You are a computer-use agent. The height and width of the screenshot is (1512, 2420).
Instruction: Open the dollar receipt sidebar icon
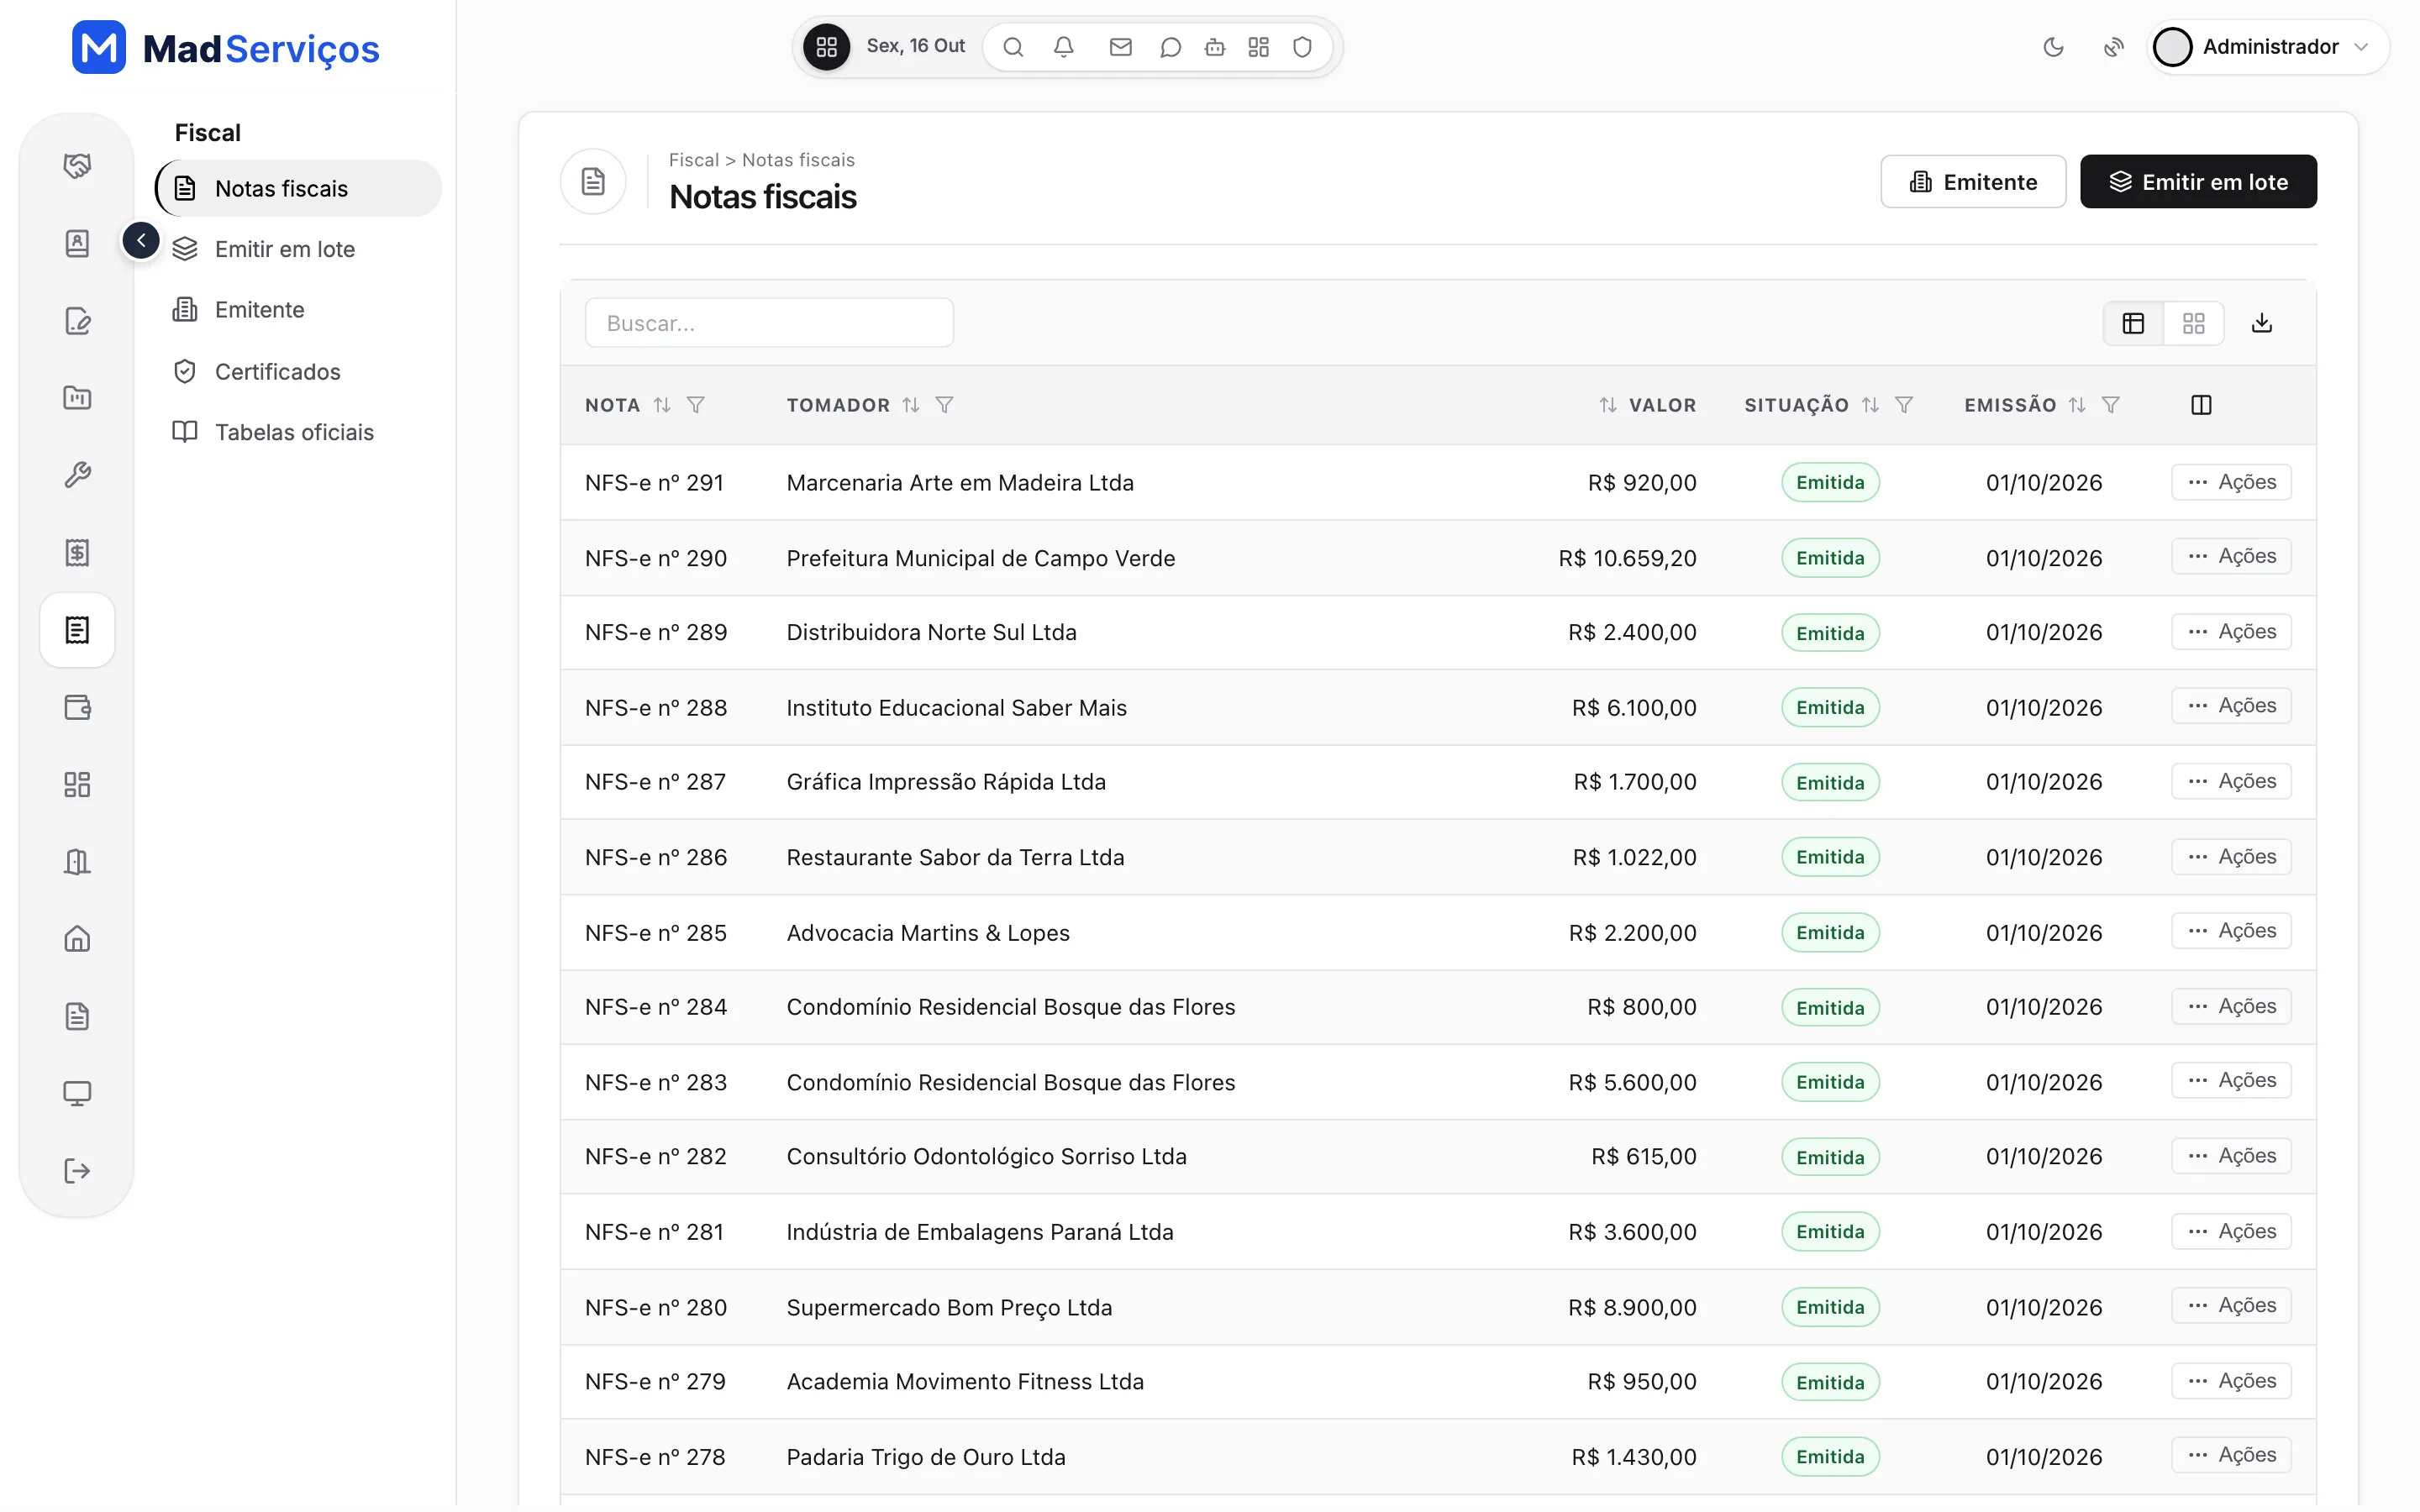point(77,553)
